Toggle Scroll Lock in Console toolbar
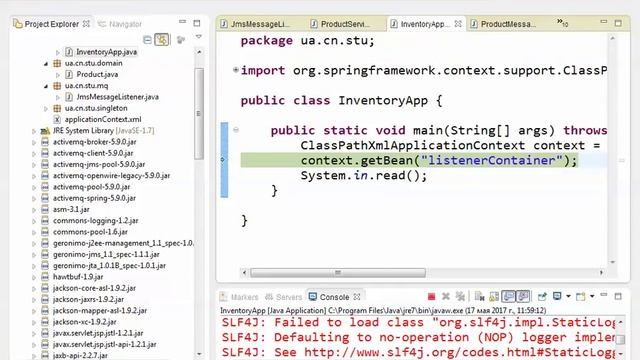The width and height of the screenshot is (640, 360). (x=494, y=297)
